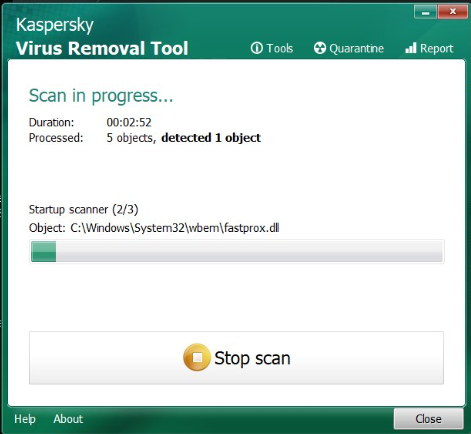Click the scan progress bar
This screenshot has width=471, height=434.
point(237,251)
